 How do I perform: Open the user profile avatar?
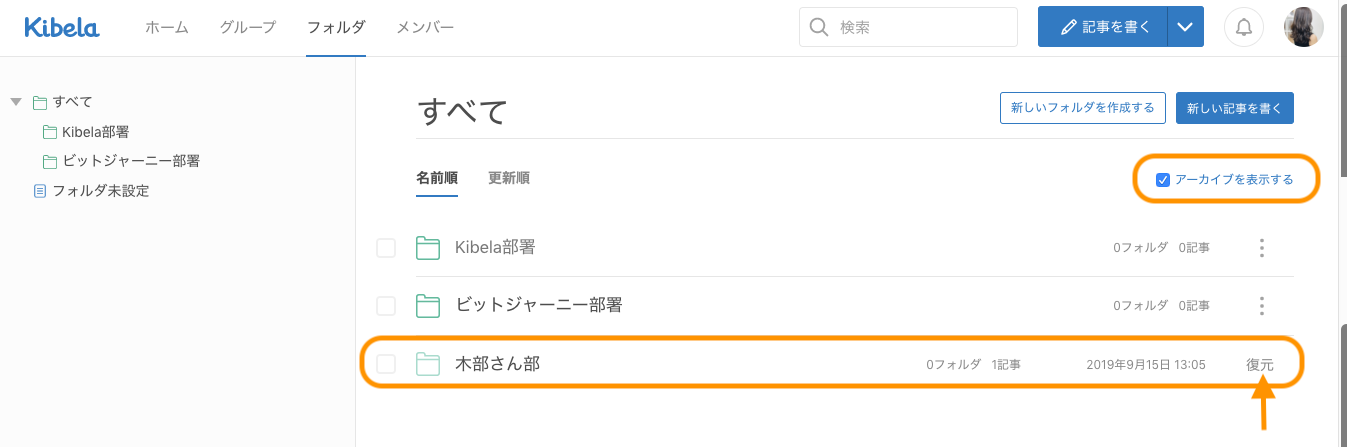point(1304,28)
